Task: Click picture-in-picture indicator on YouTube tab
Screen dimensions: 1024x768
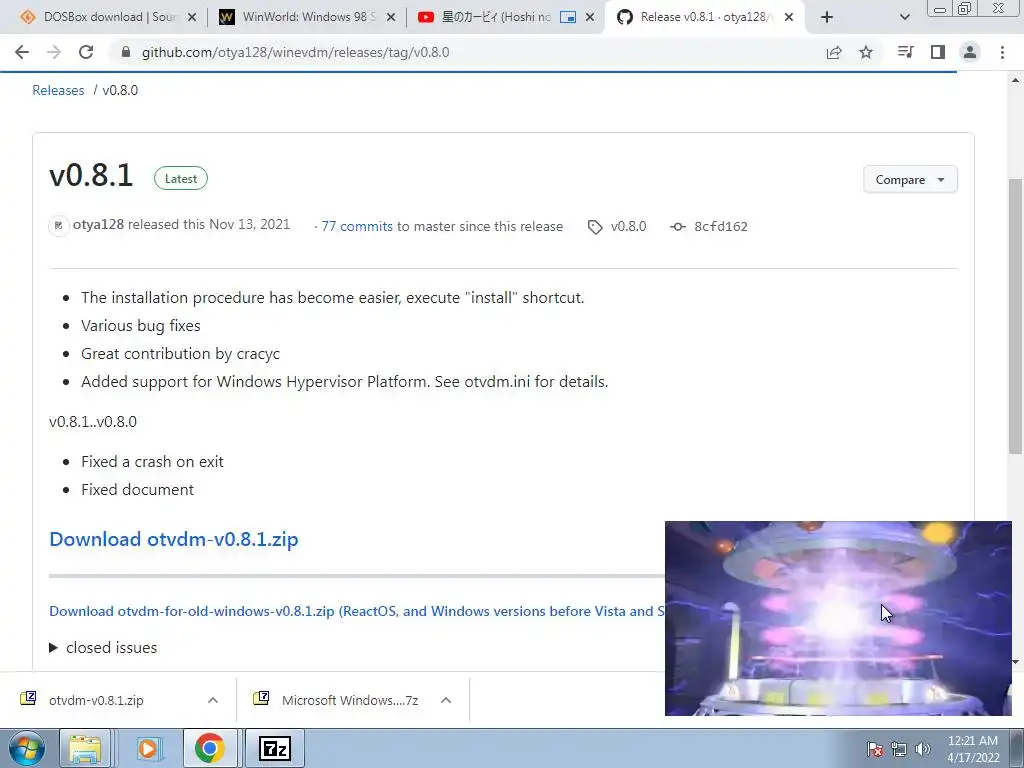Action: (568, 18)
